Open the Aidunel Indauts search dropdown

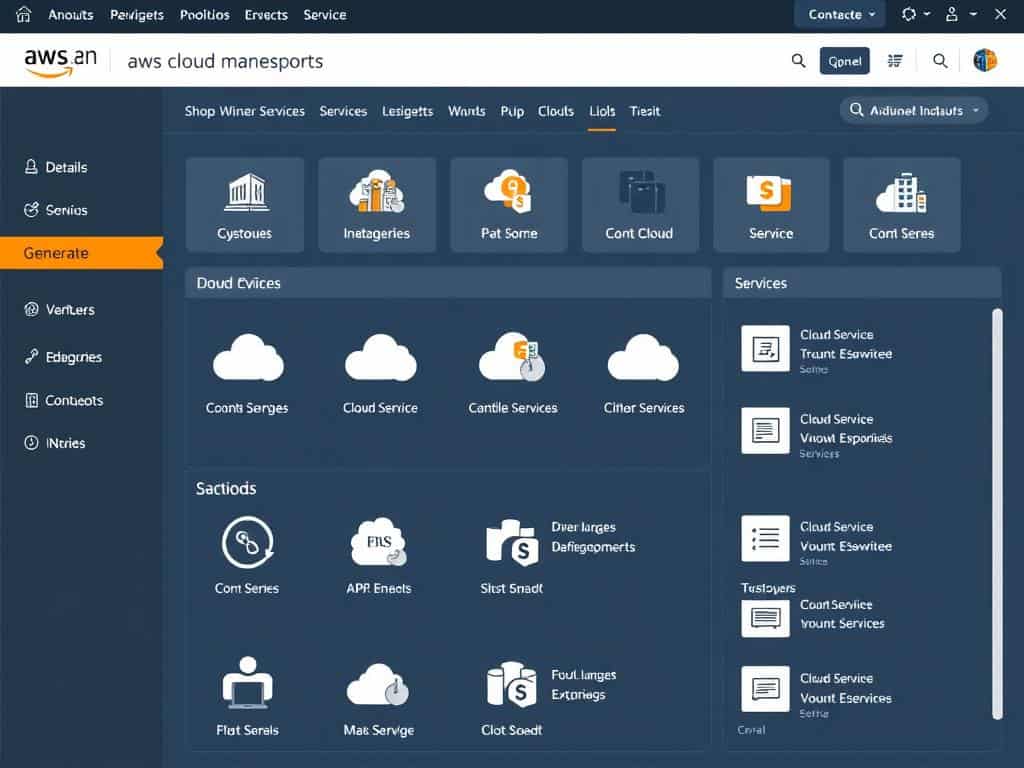[x=914, y=110]
